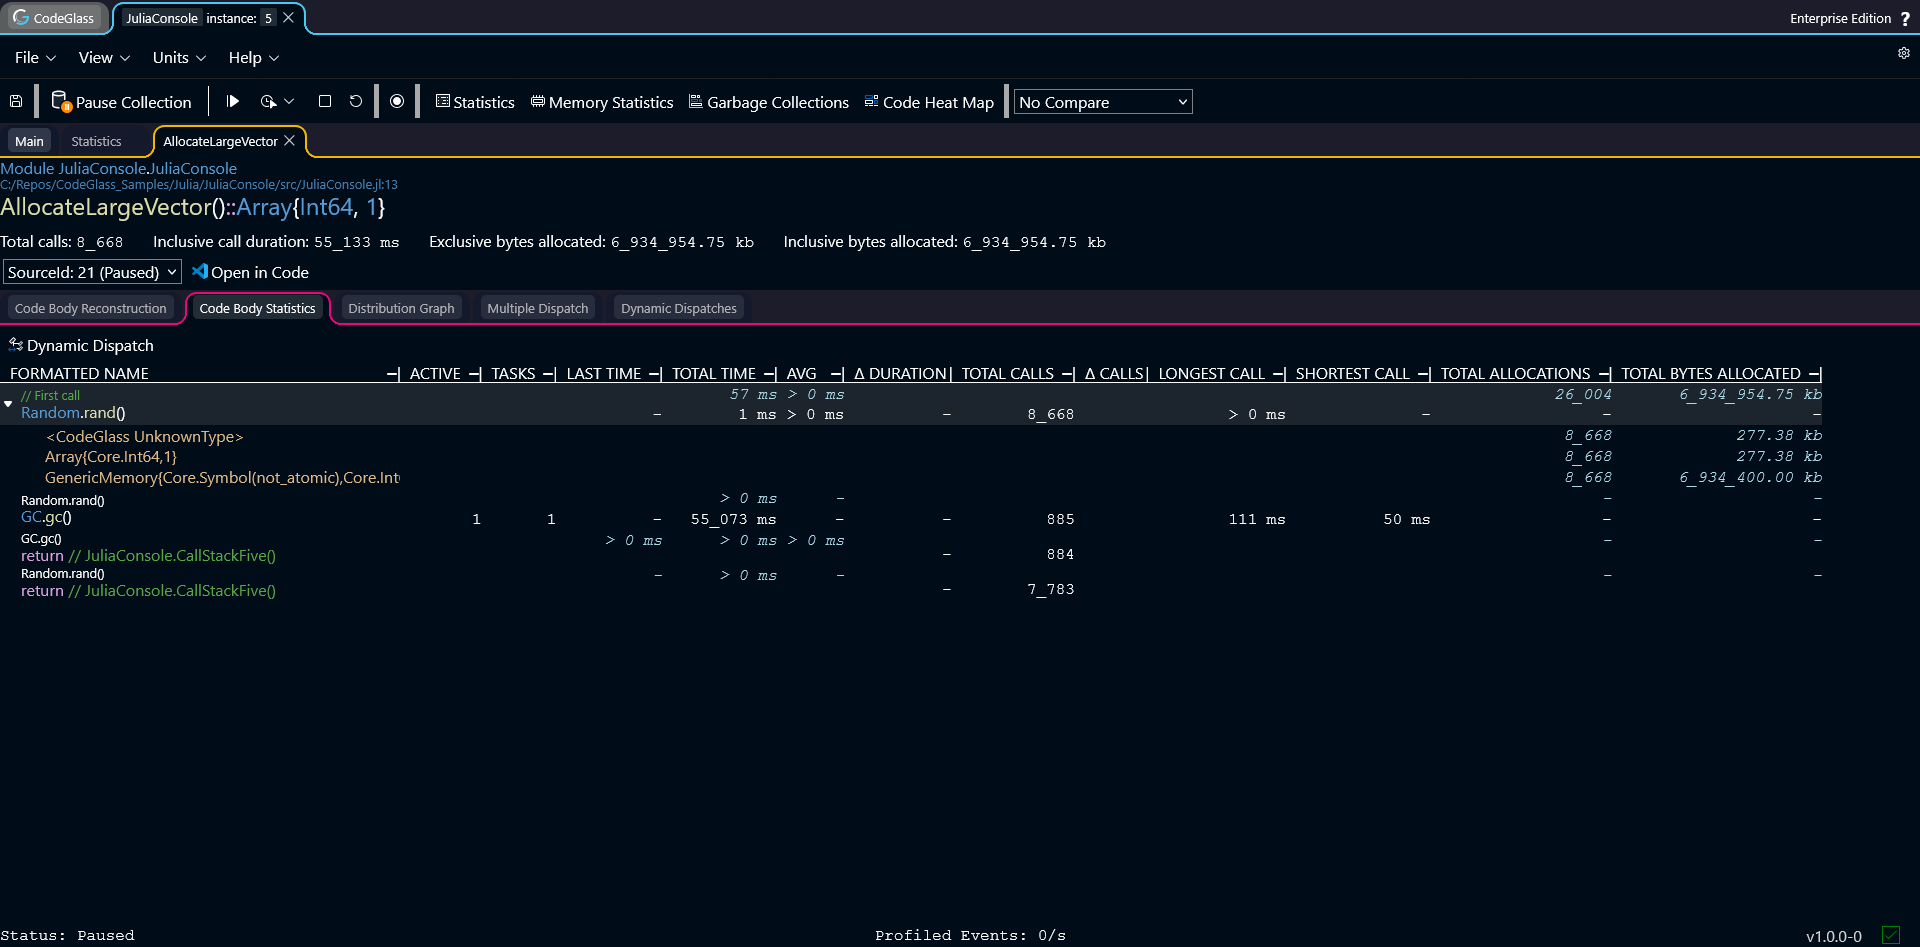The width and height of the screenshot is (1920, 947).
Task: Select the JuliaConsole instance 5 tab
Action: point(199,18)
